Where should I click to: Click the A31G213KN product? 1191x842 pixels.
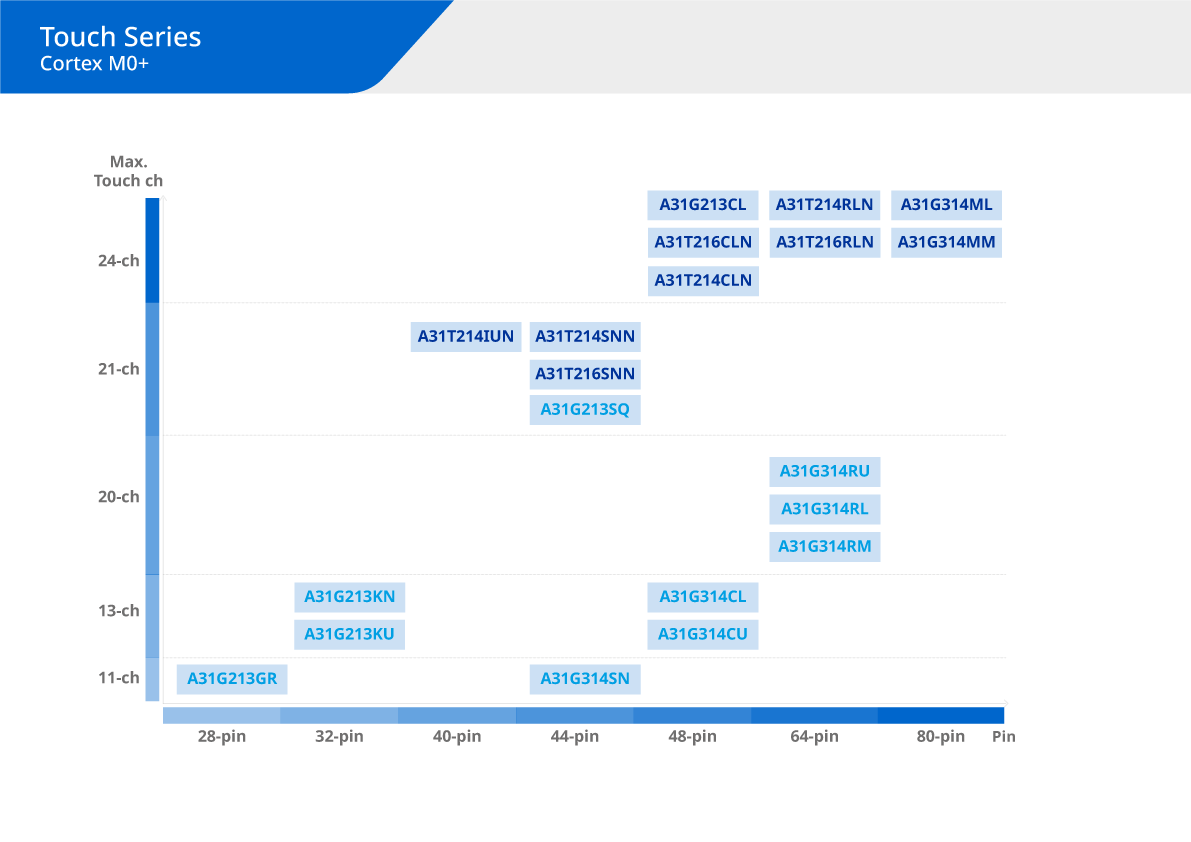coord(349,597)
